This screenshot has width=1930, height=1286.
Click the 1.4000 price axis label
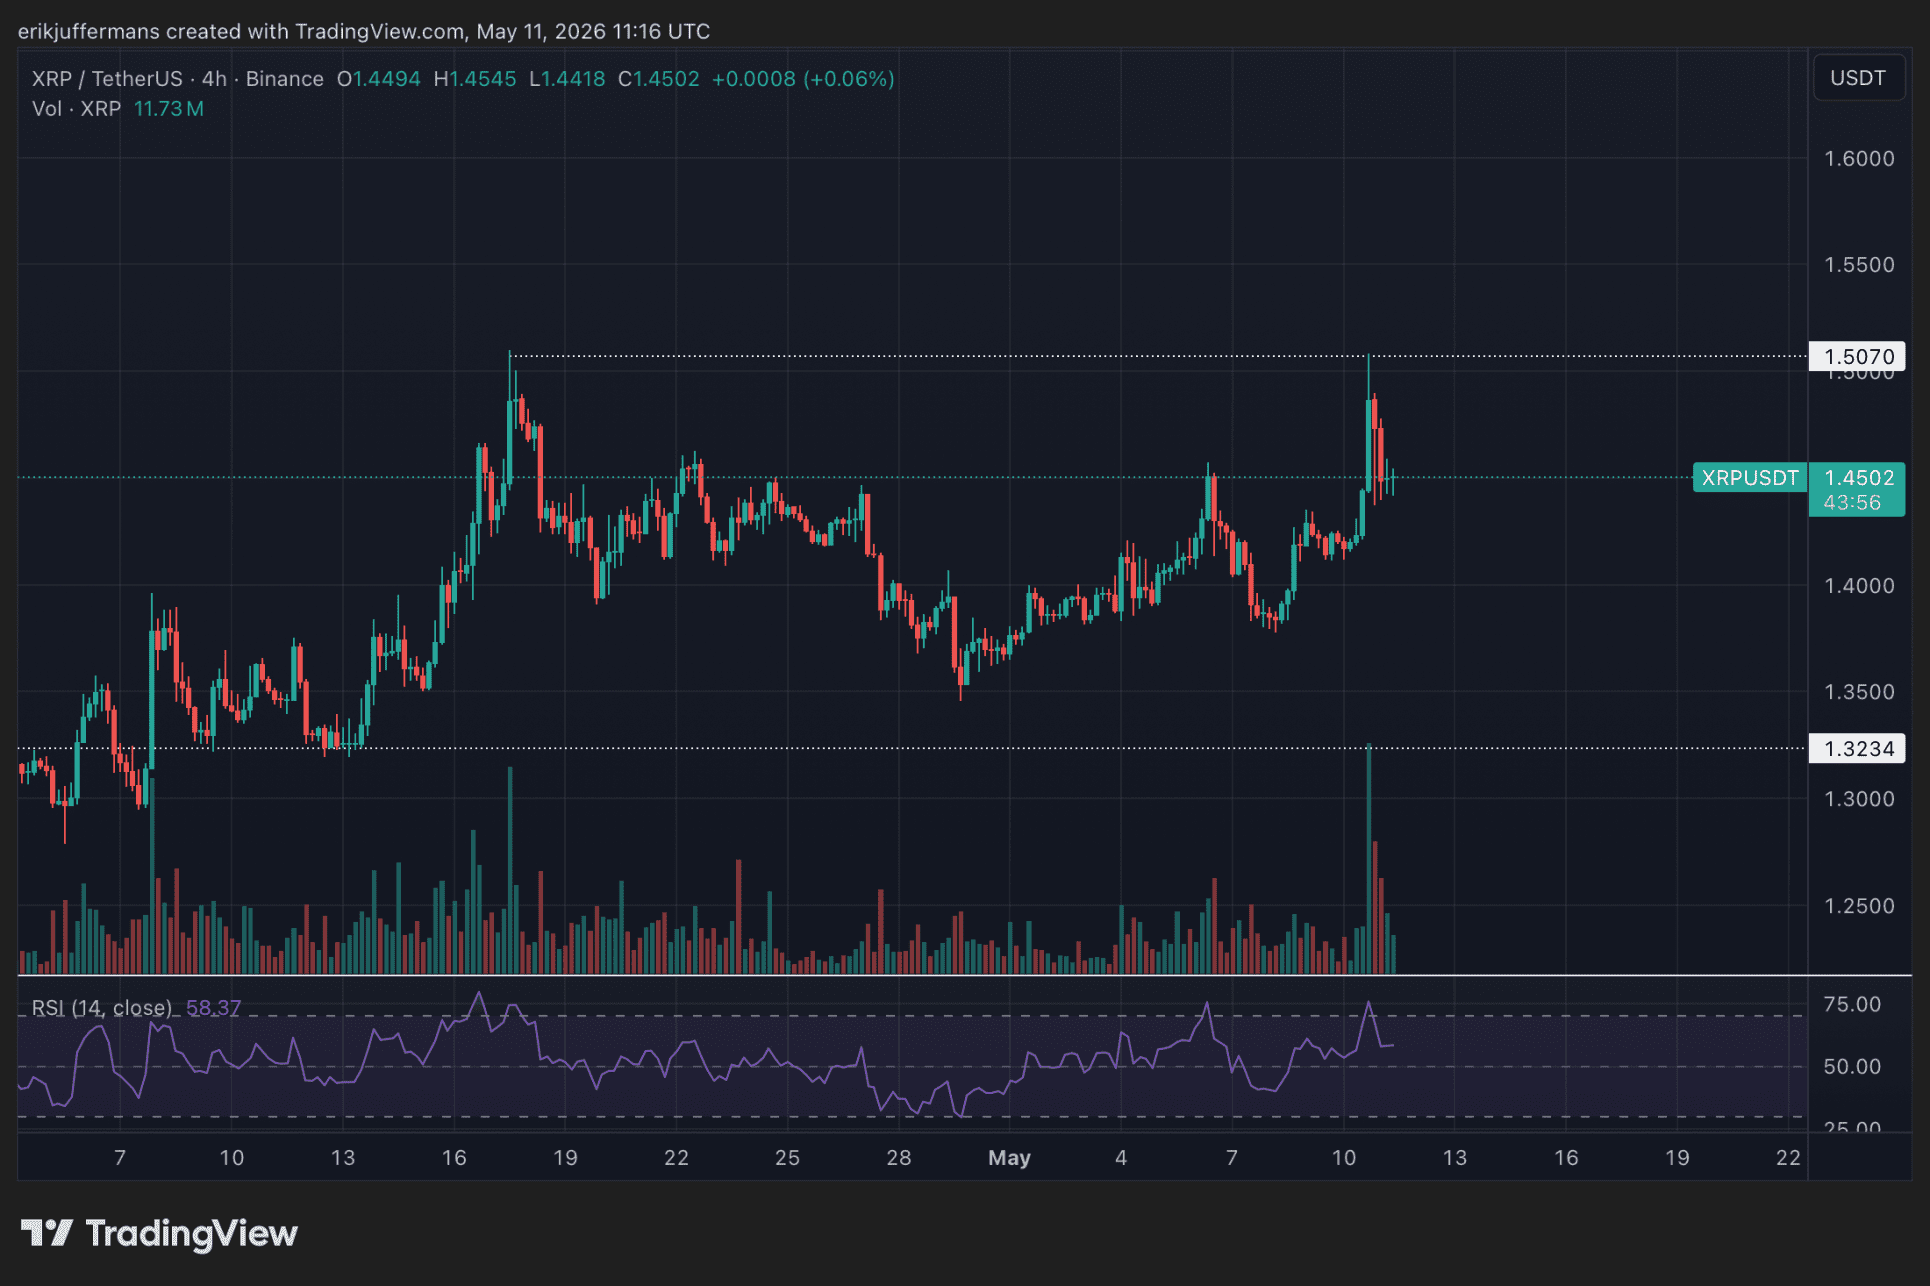coord(1859,586)
